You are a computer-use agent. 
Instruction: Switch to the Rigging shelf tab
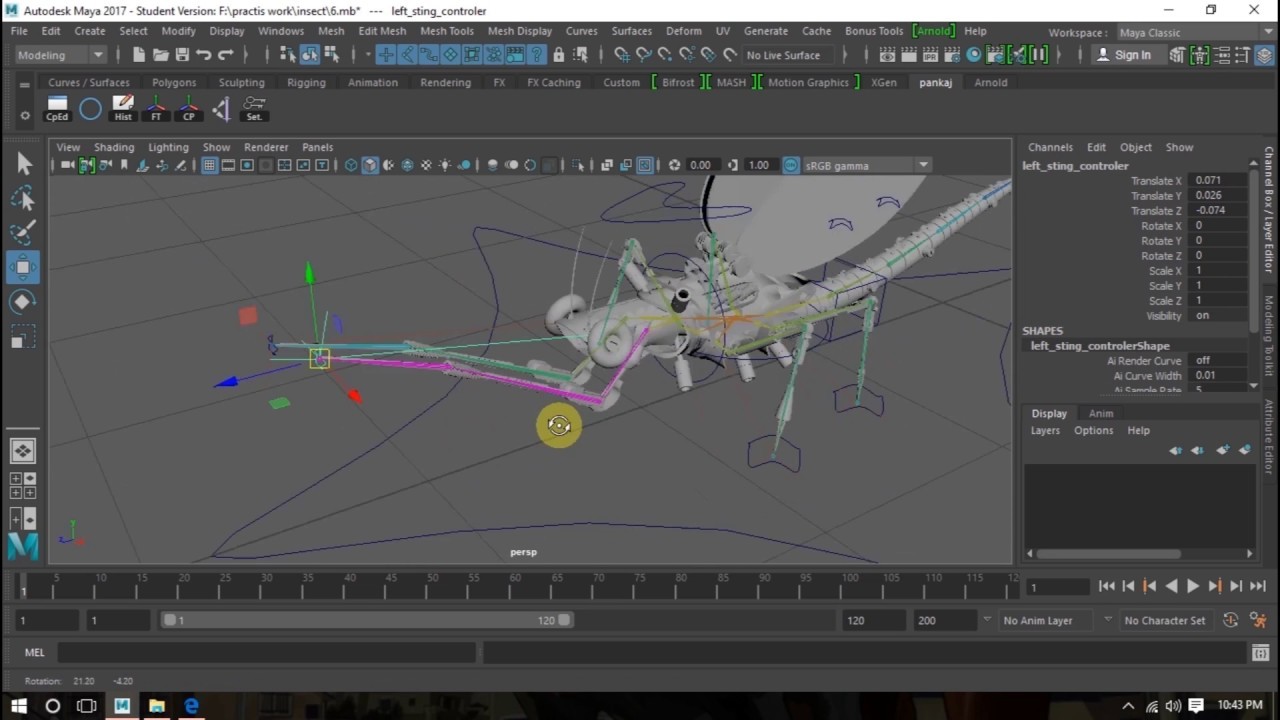tap(306, 82)
